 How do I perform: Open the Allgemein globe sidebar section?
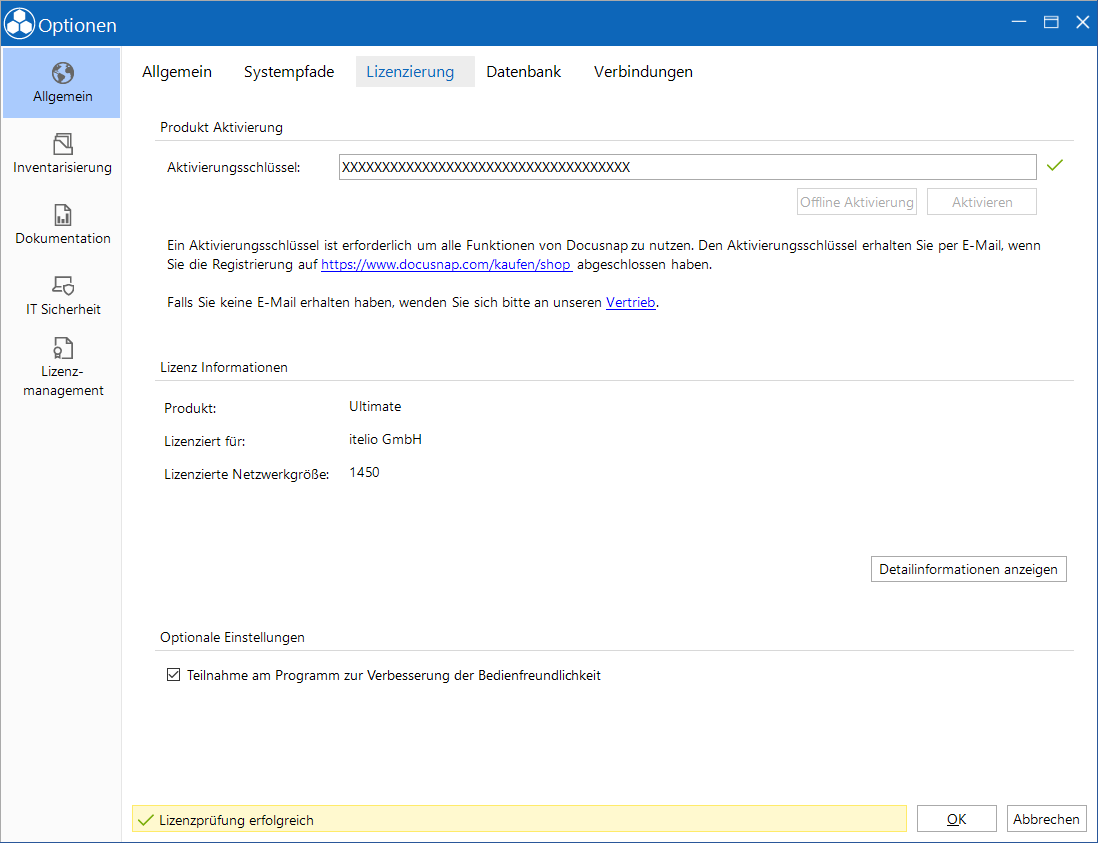(62, 73)
